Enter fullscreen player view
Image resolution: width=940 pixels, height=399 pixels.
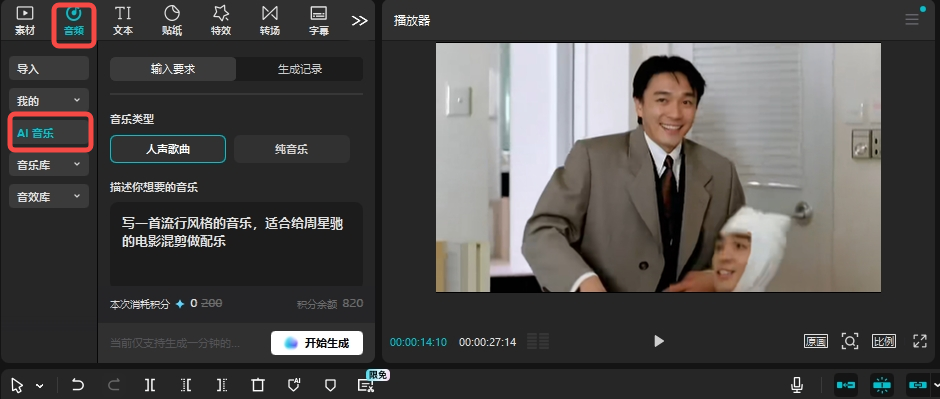(x=920, y=341)
